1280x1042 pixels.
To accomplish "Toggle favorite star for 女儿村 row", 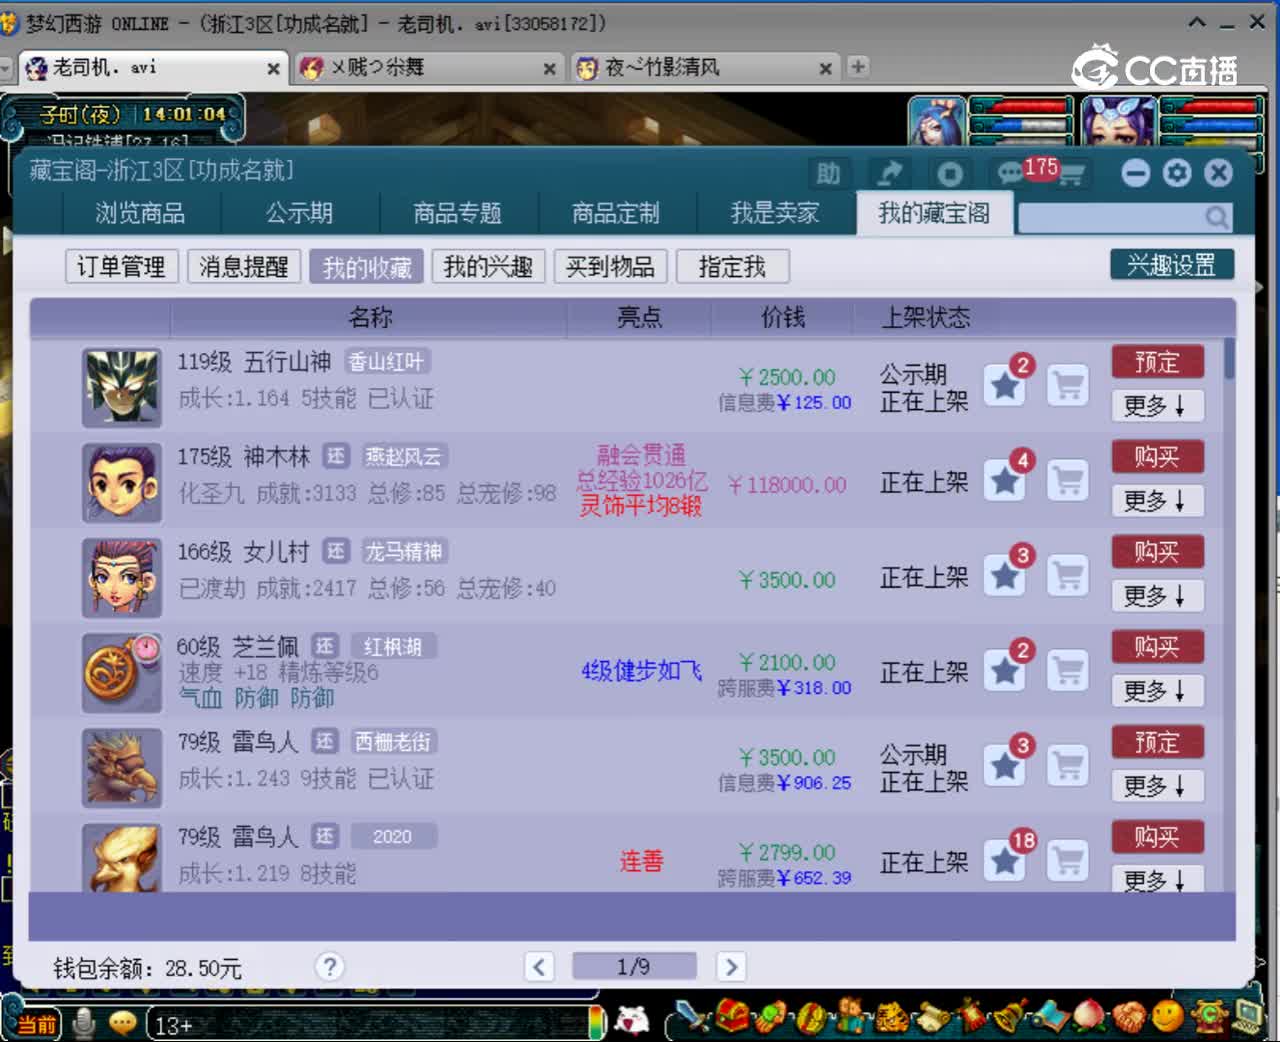I will click(1005, 576).
